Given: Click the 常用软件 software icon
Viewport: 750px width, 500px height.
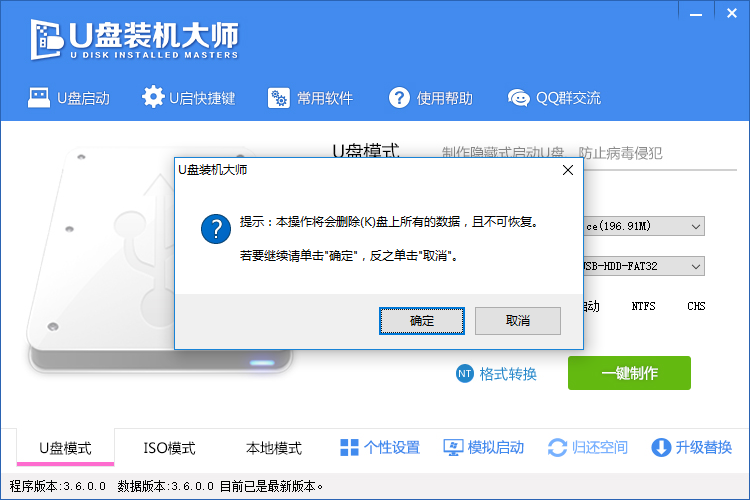Looking at the screenshot, I should click(278, 98).
